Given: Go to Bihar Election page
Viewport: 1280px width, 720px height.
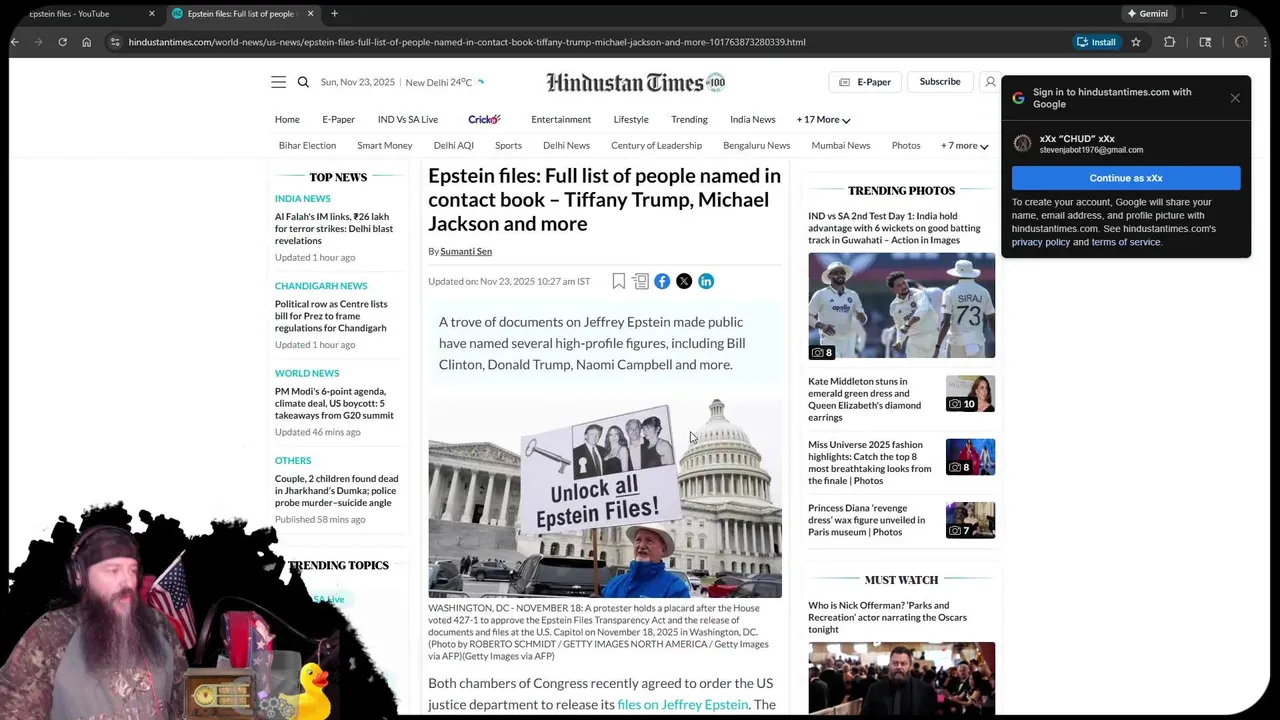Looking at the screenshot, I should coord(307,145).
